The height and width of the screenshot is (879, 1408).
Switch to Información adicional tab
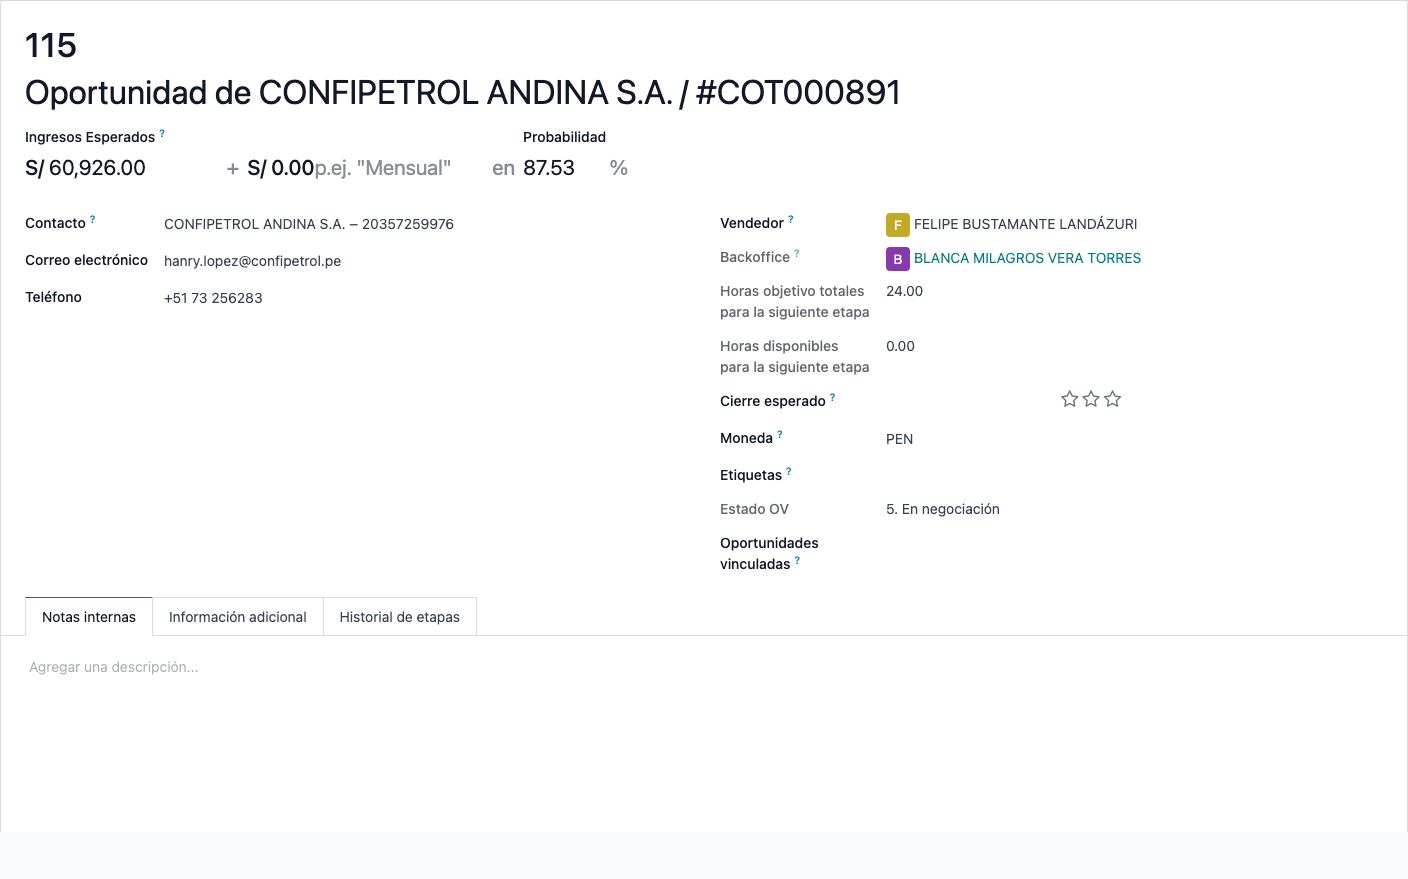point(238,617)
